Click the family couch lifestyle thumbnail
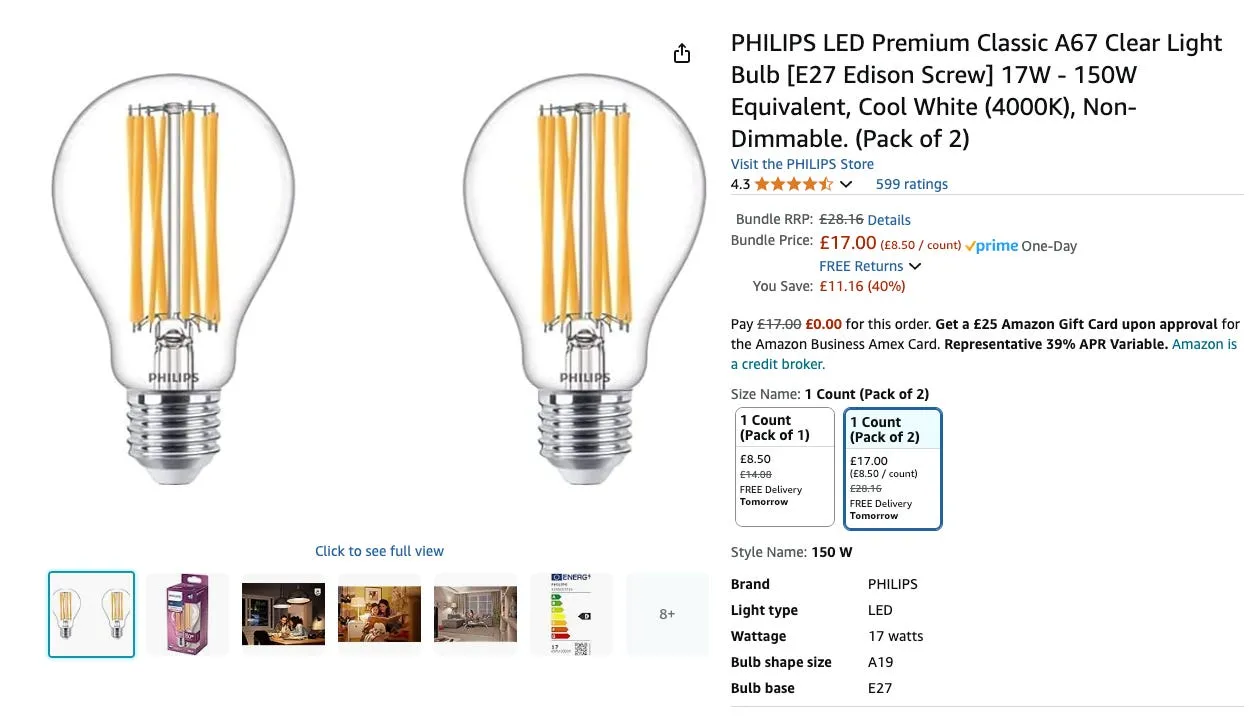This screenshot has height=720, width=1260. pyautogui.click(x=379, y=614)
